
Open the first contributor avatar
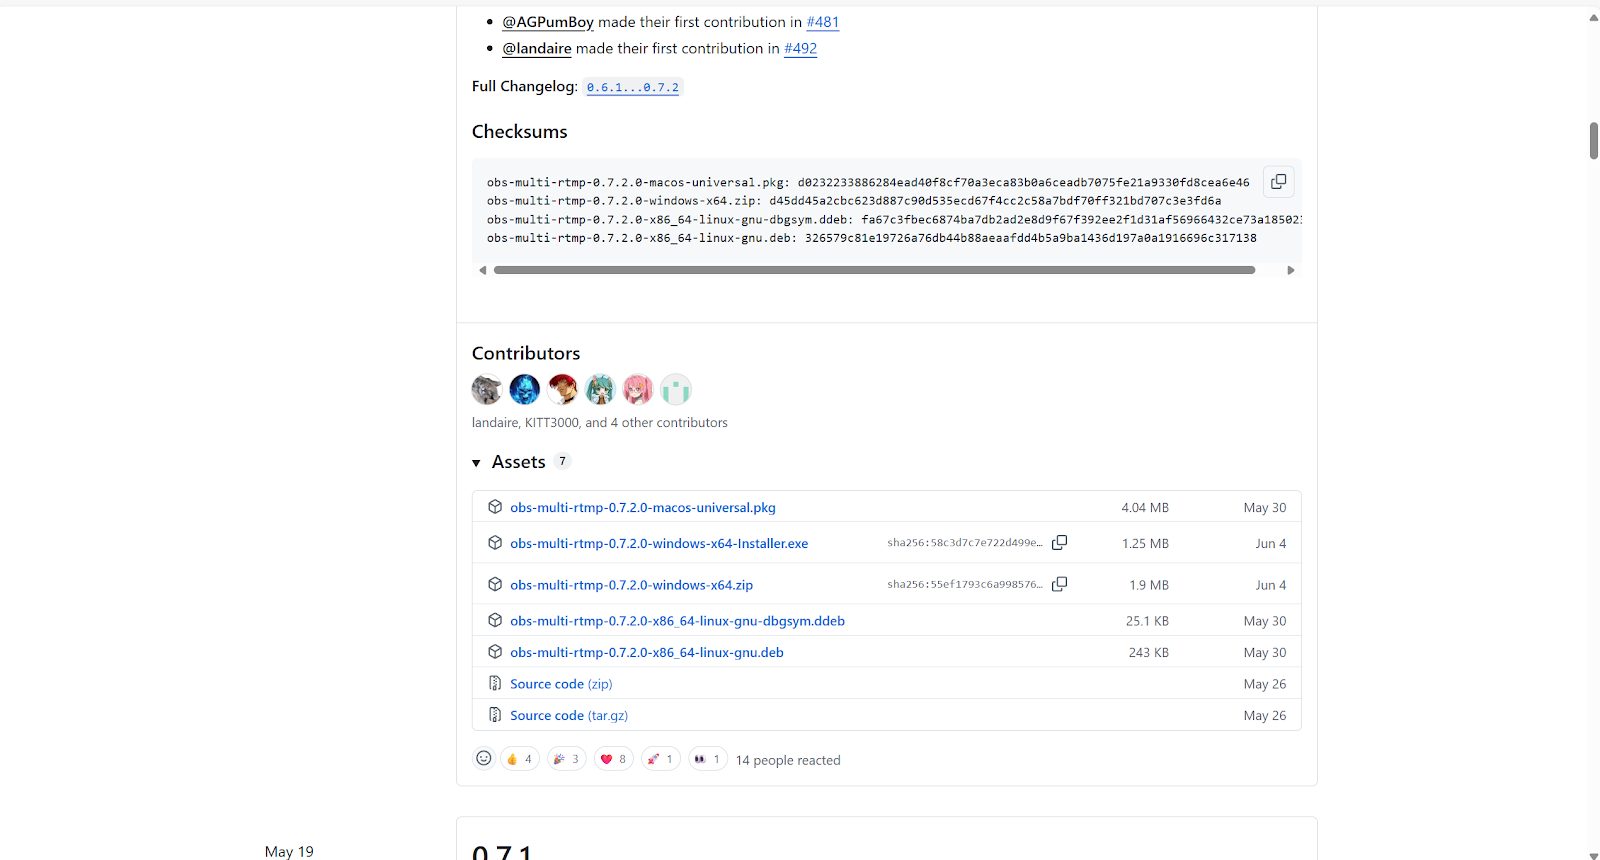click(x=487, y=389)
